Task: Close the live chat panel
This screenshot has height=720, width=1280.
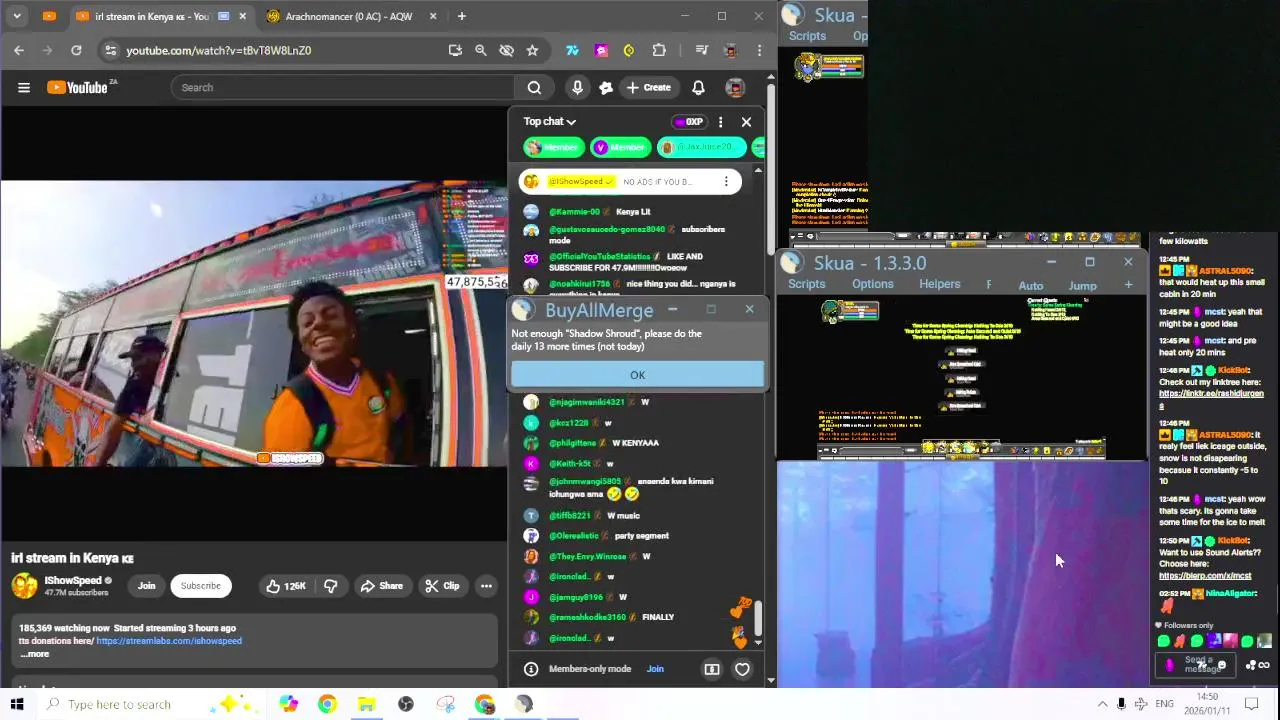Action: [x=746, y=122]
